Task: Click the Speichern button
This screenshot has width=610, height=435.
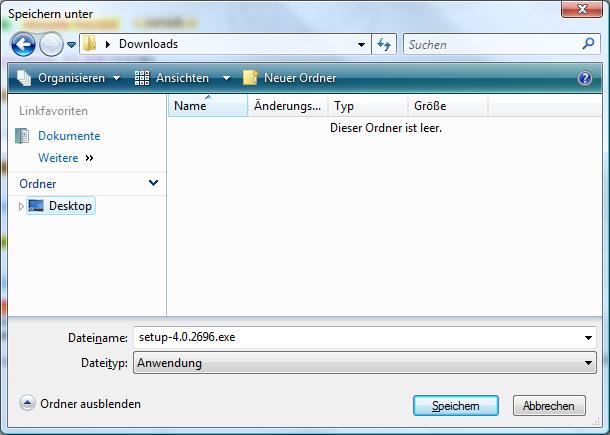Action: (x=455, y=406)
